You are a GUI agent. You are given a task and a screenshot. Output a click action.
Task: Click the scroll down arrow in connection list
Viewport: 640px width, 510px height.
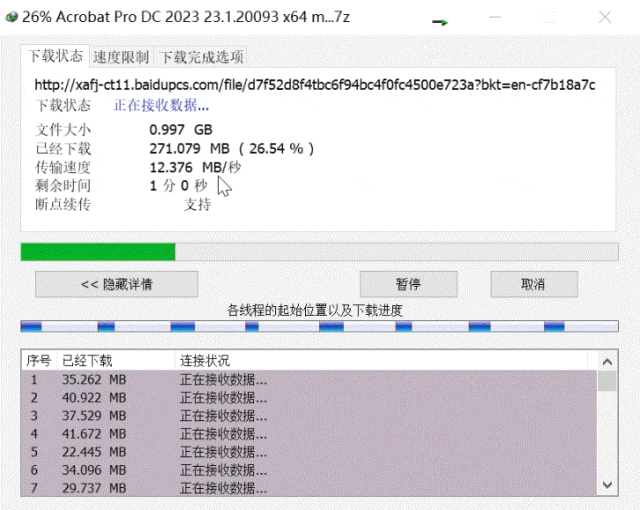click(607, 485)
